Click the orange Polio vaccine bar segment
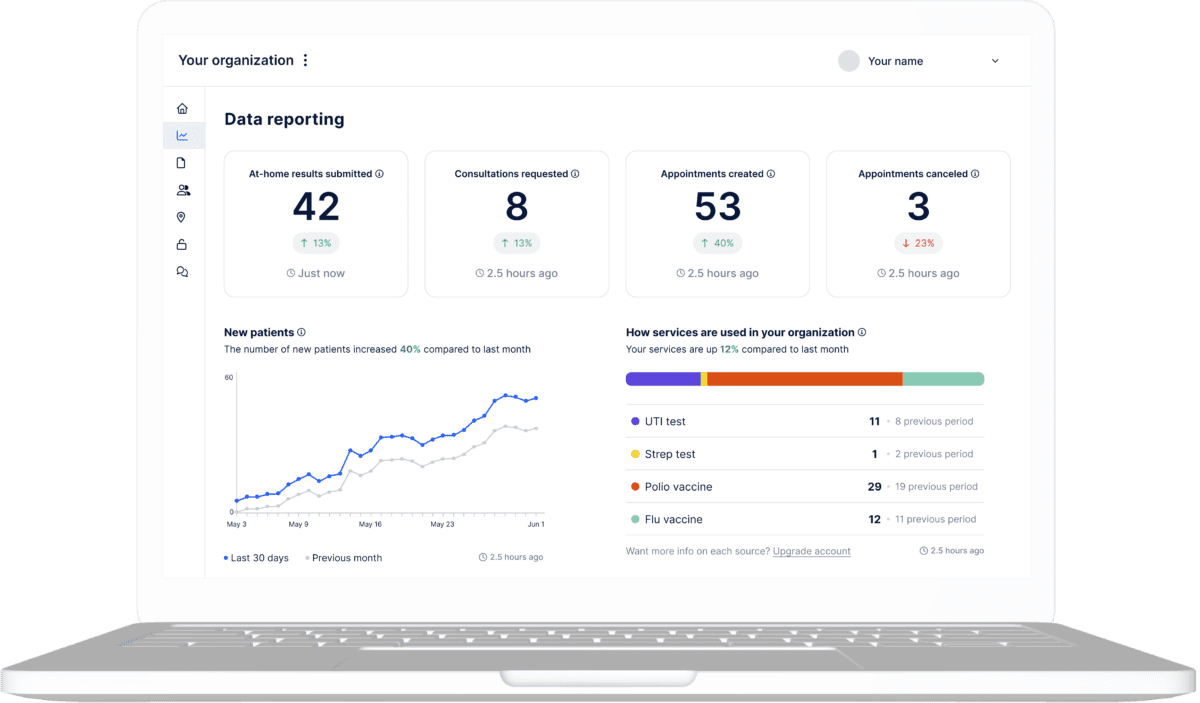1200x703 pixels. click(x=805, y=379)
